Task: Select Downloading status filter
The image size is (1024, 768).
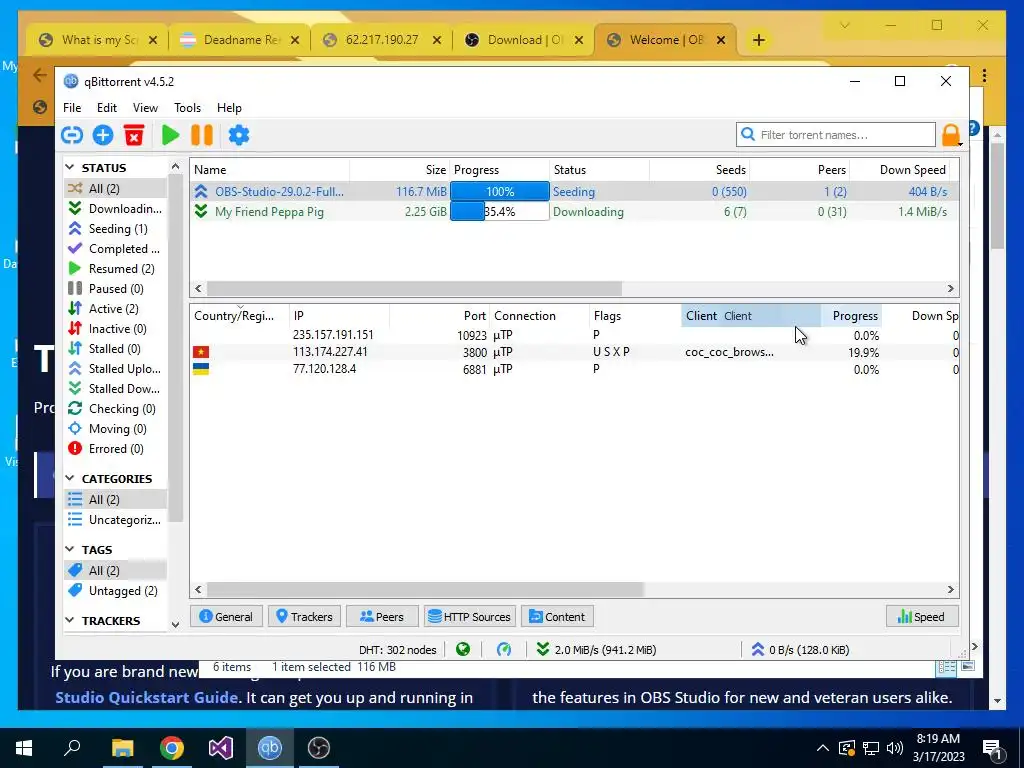Action: click(116, 208)
